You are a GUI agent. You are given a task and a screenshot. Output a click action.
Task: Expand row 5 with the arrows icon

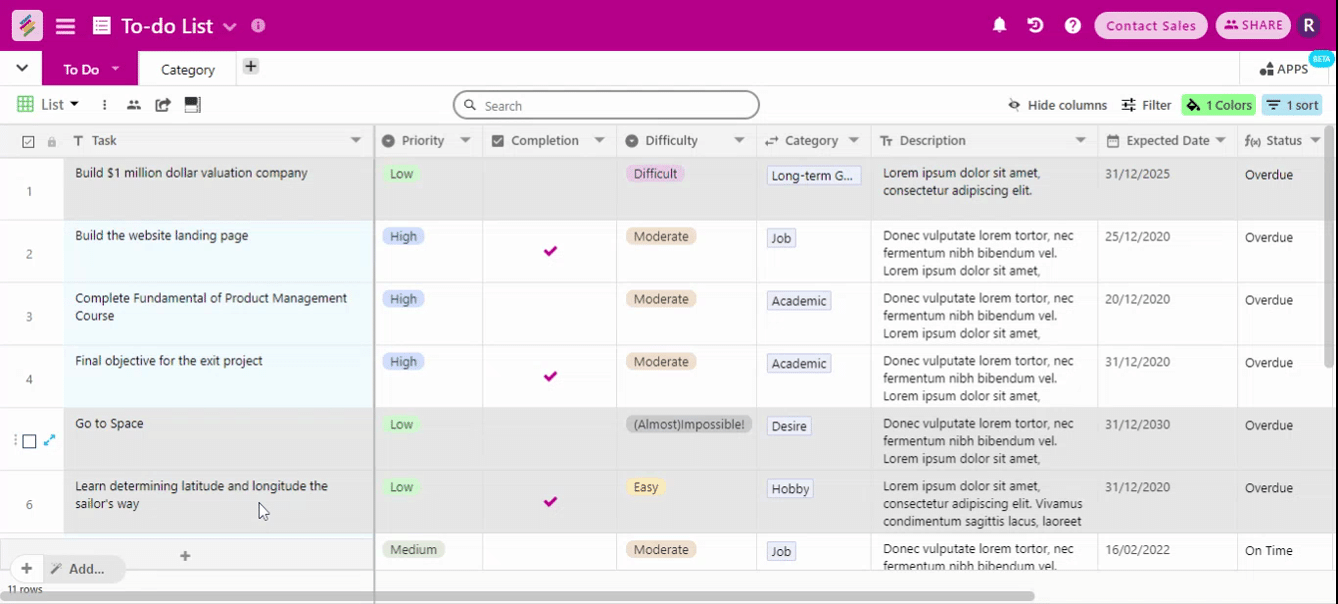(49, 440)
